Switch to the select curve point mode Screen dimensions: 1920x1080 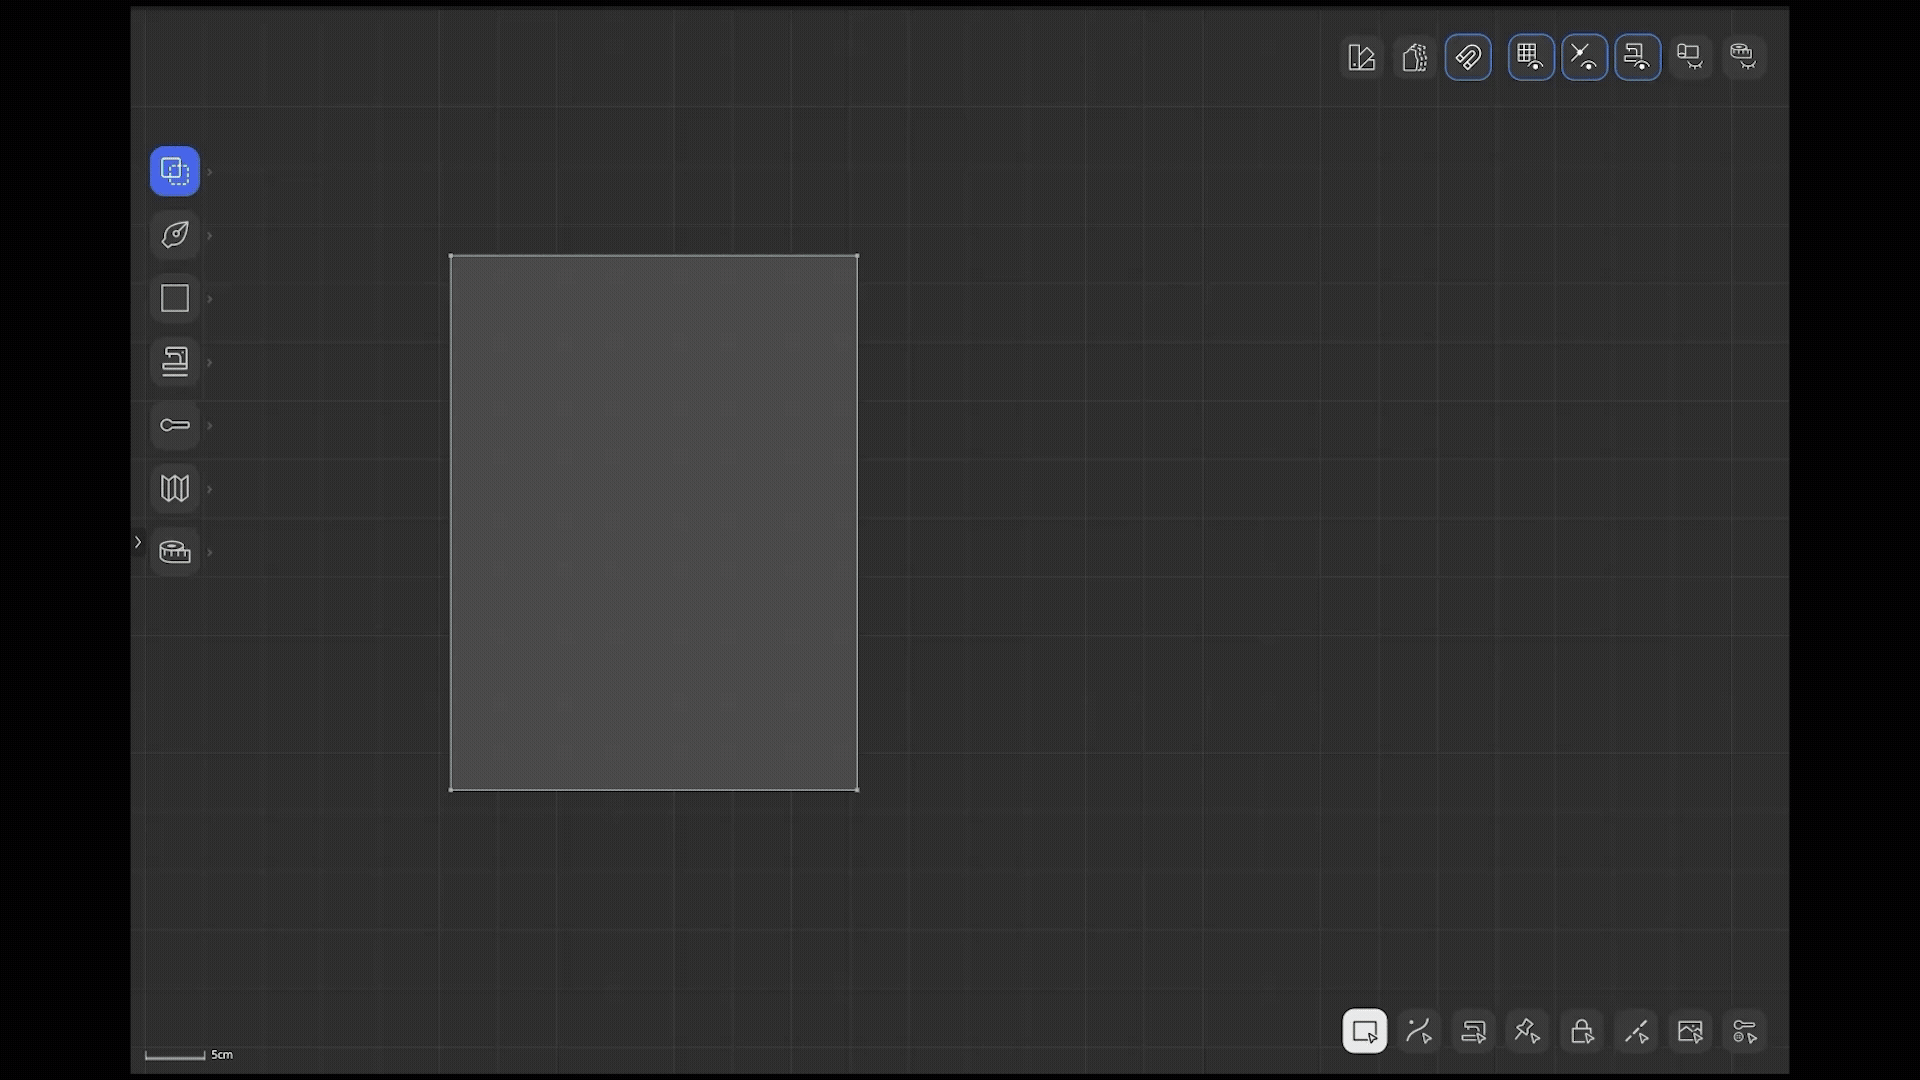point(1419,1031)
